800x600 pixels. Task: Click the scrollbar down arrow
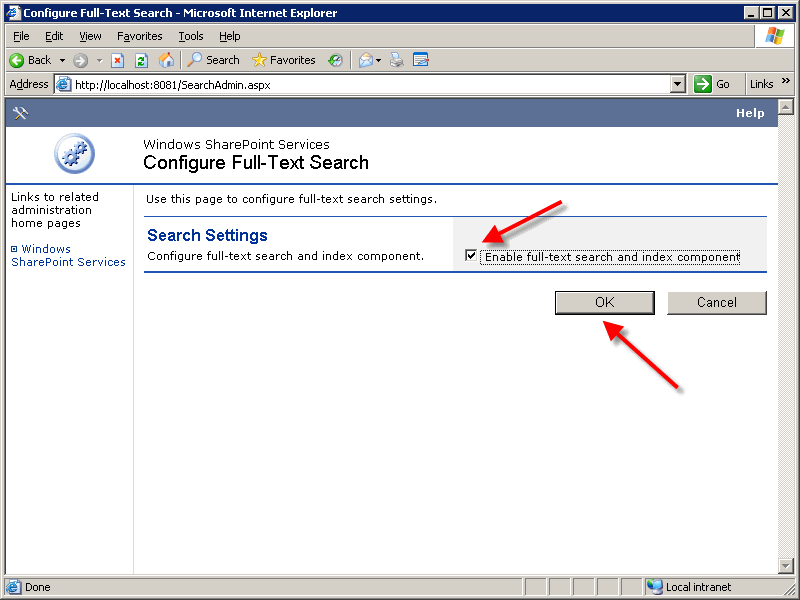[x=786, y=565]
